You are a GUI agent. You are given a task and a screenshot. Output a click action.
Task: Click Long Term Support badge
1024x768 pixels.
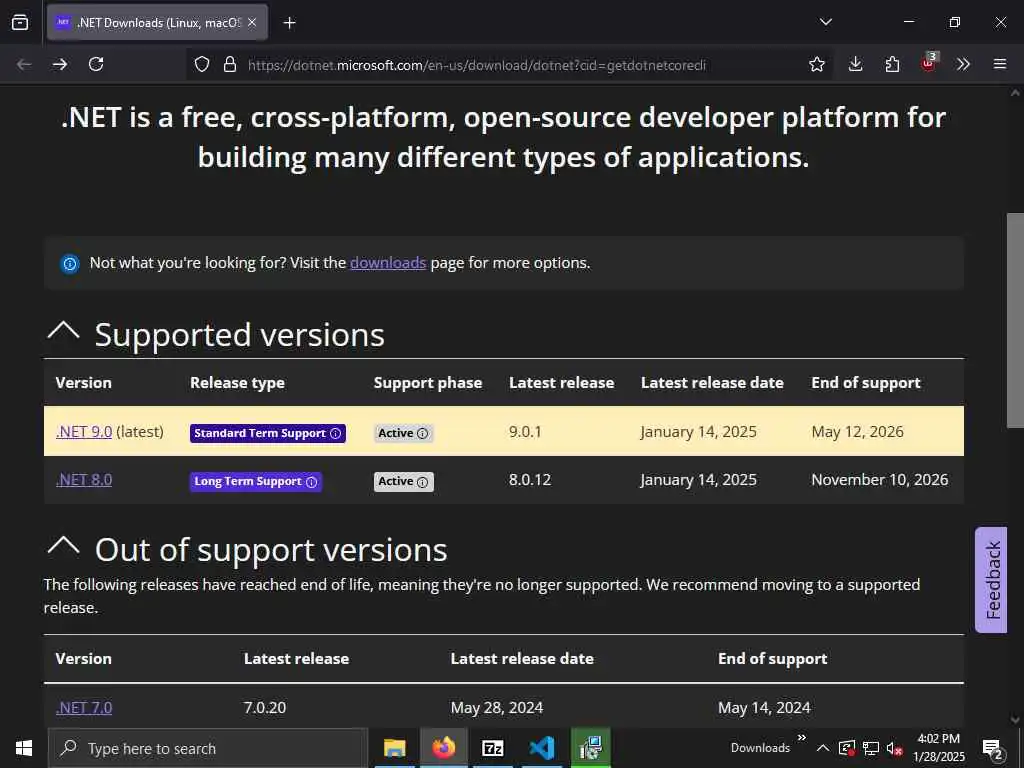[x=255, y=481]
